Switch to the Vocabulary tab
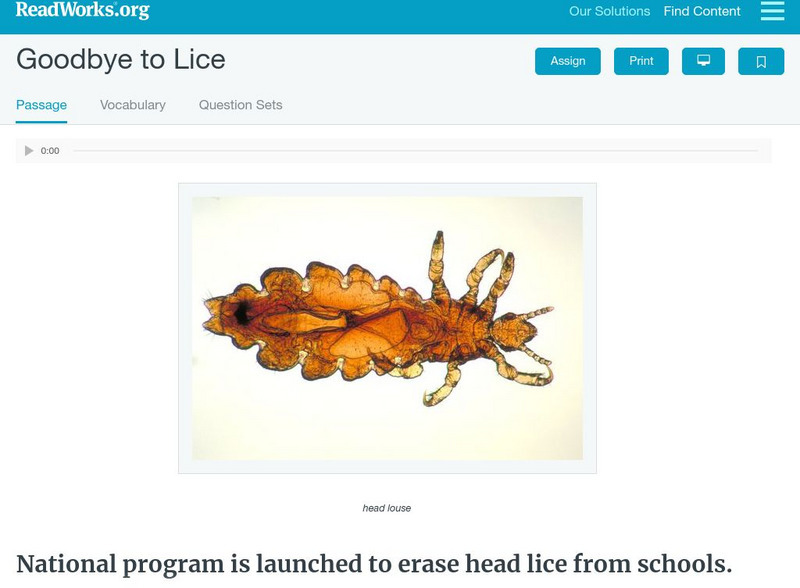 [x=133, y=105]
